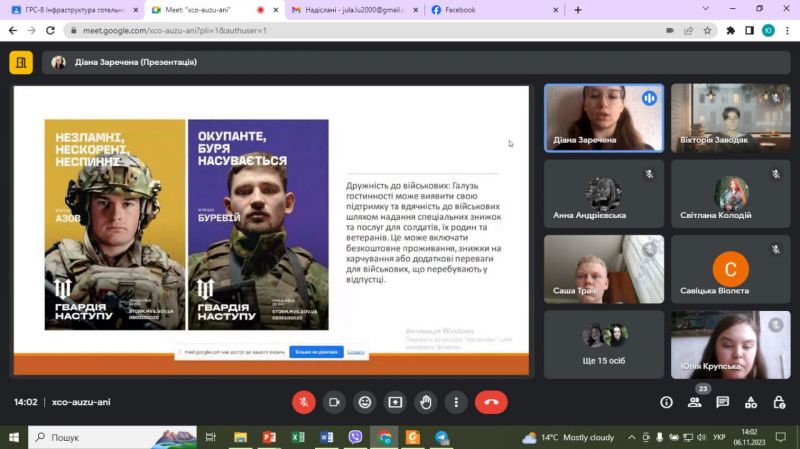Open Telegram from the taskbar
This screenshot has width=800, height=449.
tap(442, 437)
